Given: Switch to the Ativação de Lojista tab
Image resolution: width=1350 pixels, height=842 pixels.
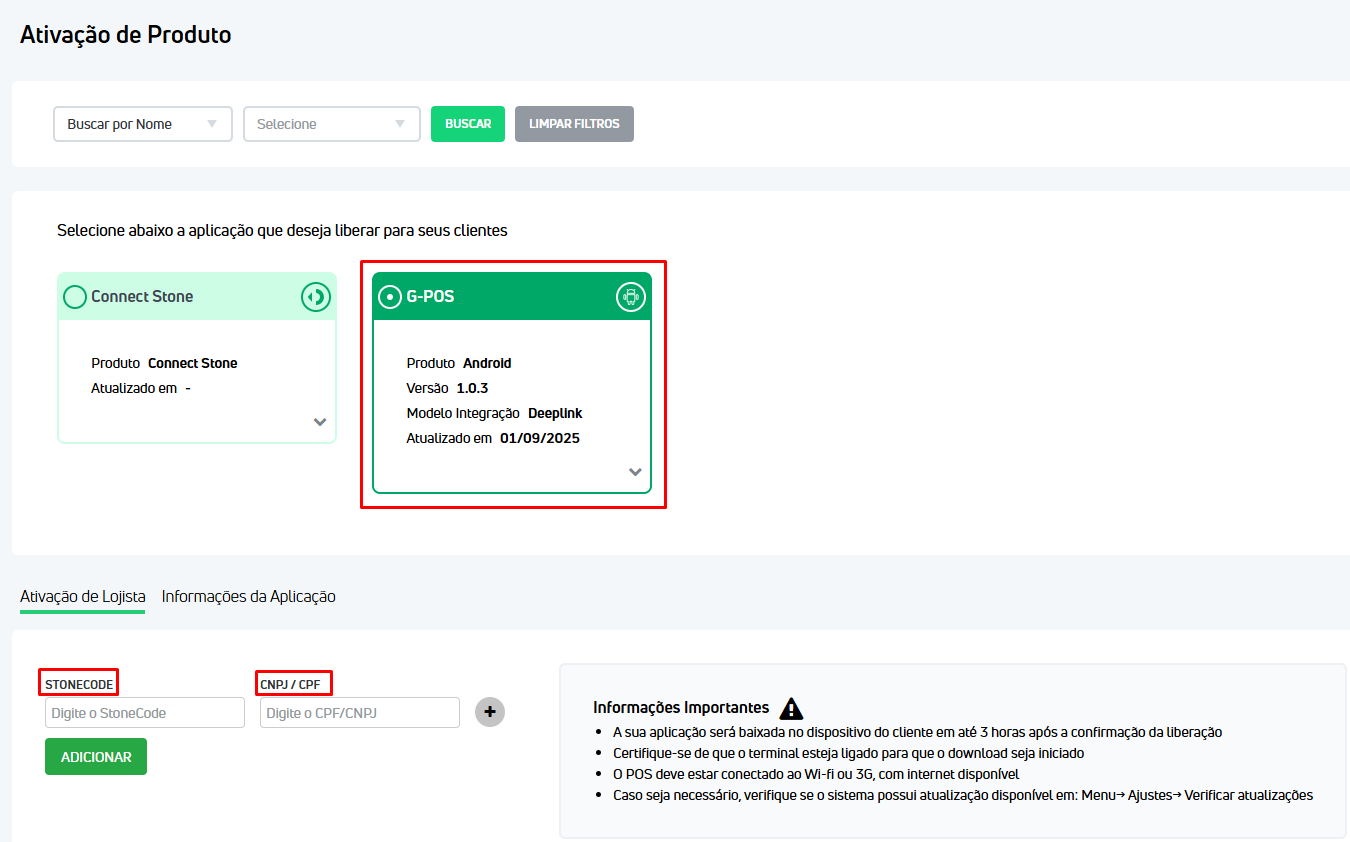Looking at the screenshot, I should click(x=82, y=596).
